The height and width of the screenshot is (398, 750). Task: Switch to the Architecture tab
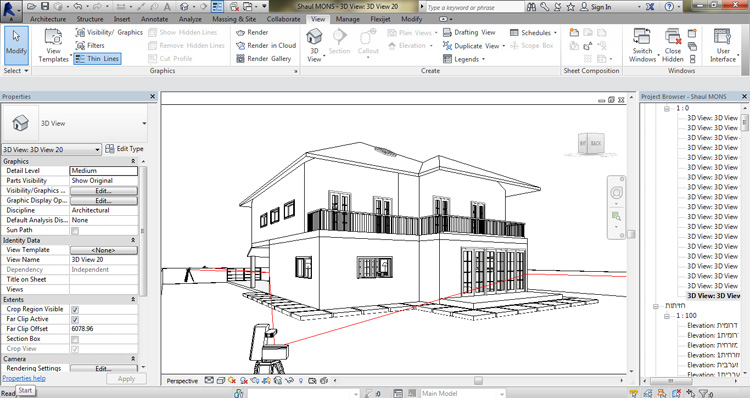[48, 19]
